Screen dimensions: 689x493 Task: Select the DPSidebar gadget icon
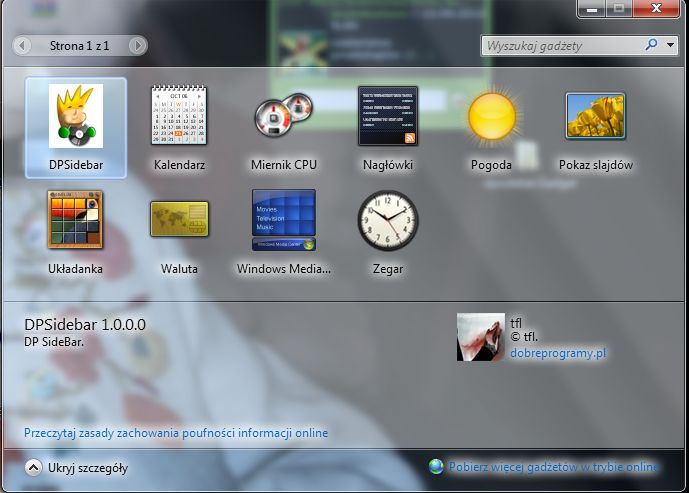click(76, 116)
